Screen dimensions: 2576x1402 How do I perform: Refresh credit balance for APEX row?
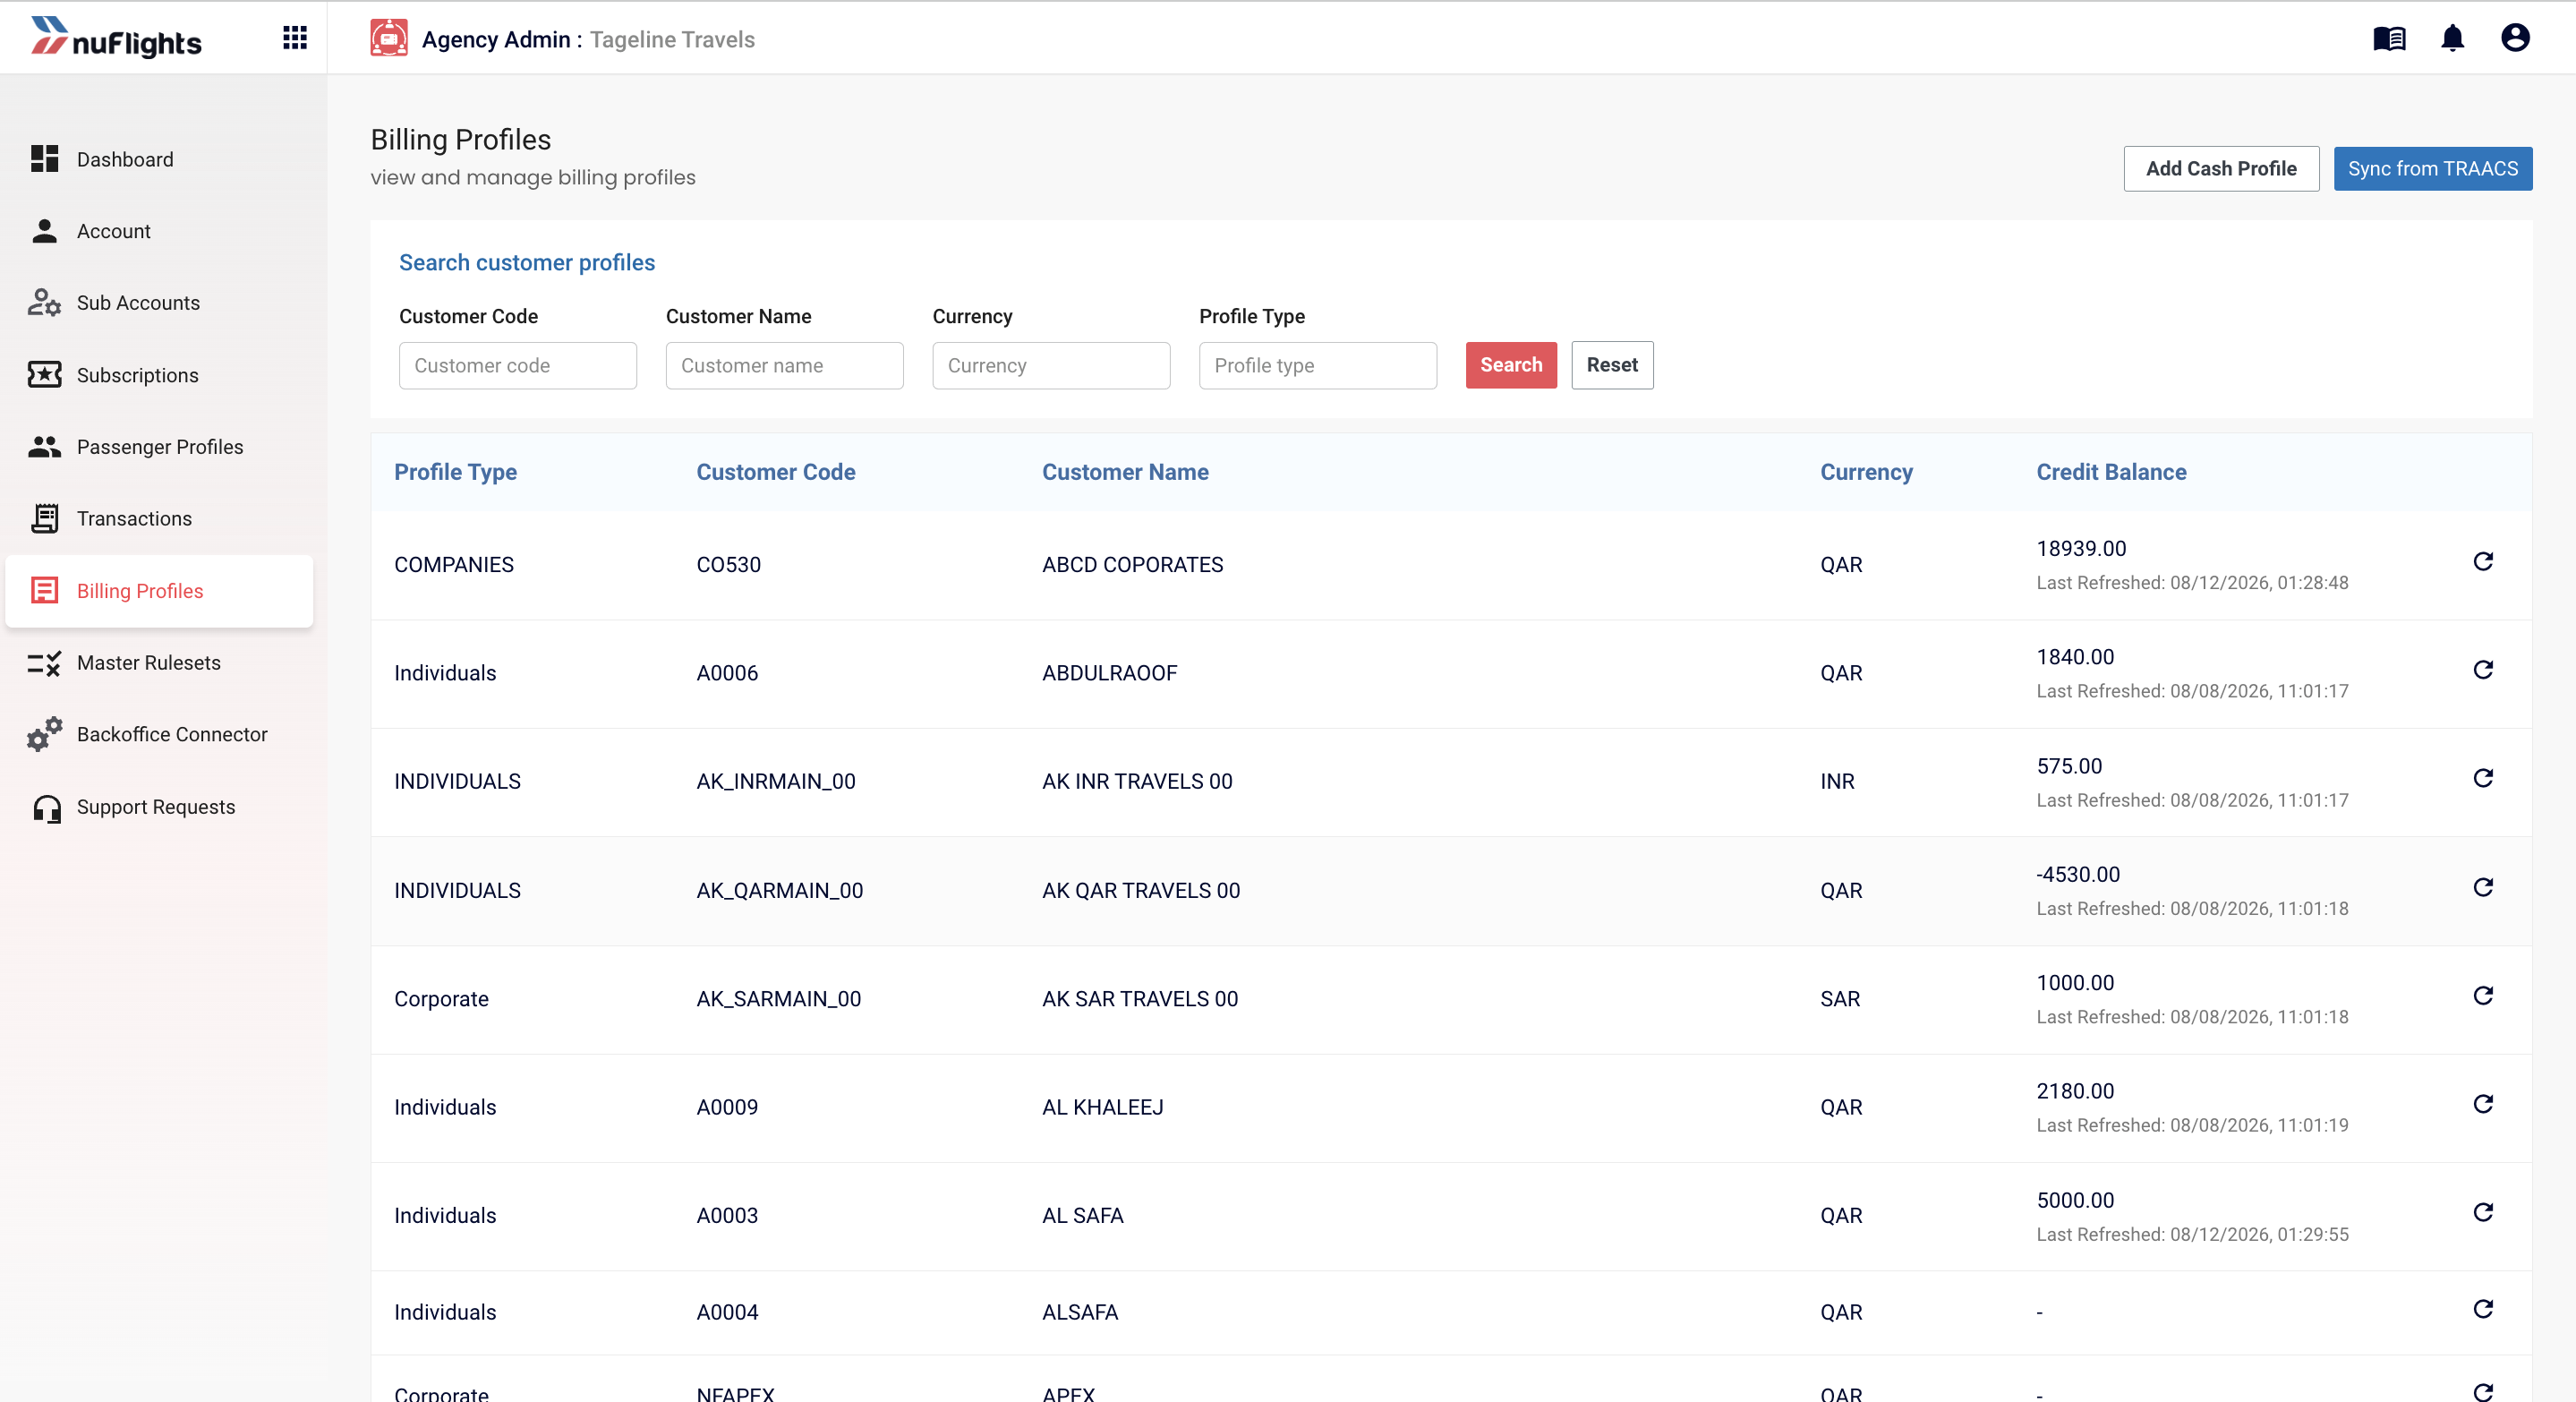coord(2483,1391)
